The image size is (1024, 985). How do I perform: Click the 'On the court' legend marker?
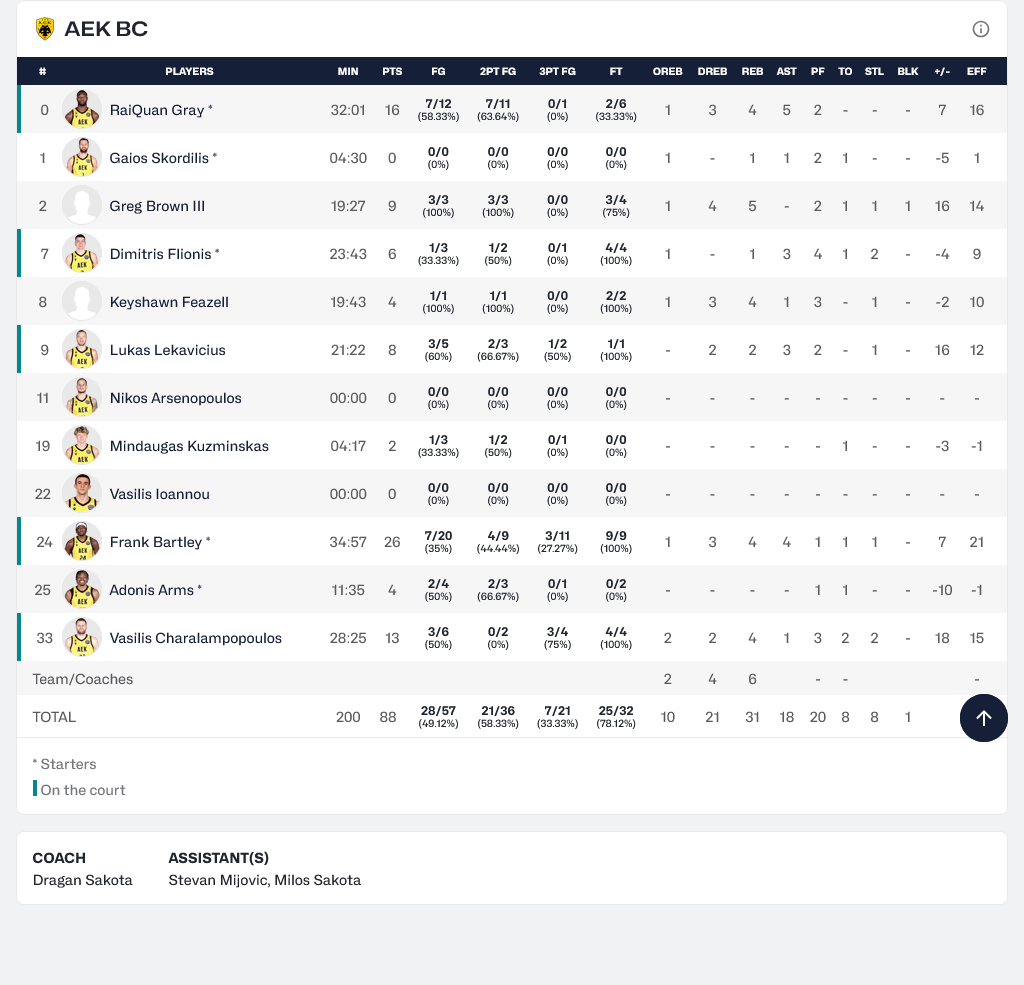pyautogui.click(x=35, y=789)
